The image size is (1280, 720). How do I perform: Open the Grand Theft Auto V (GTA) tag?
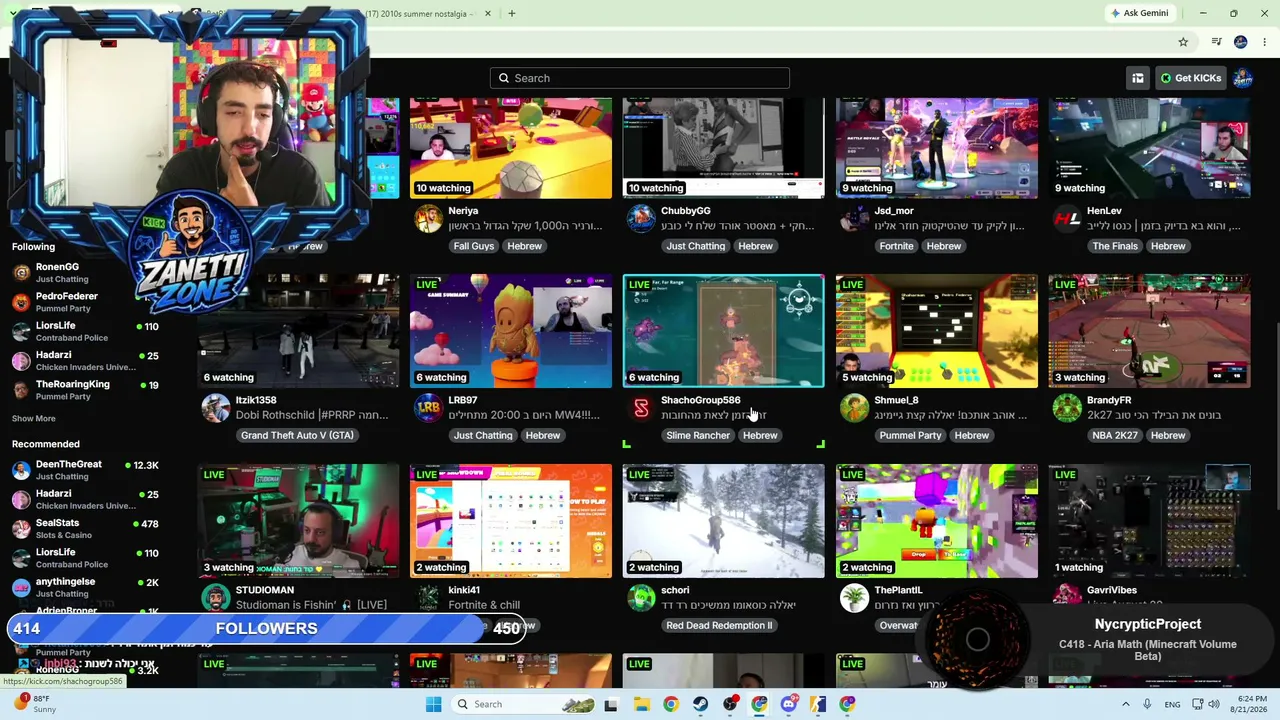(297, 435)
